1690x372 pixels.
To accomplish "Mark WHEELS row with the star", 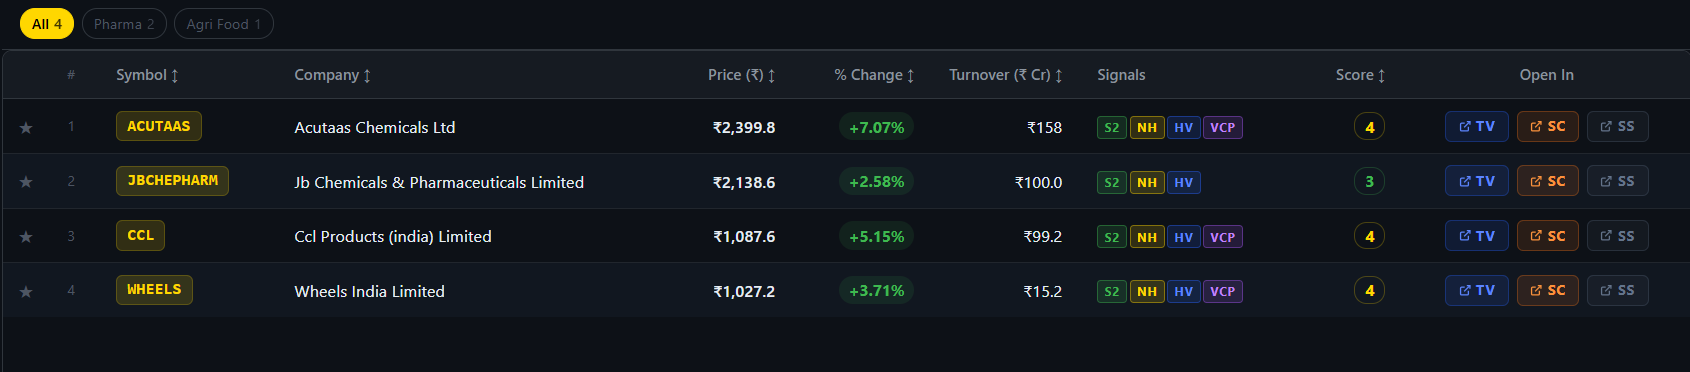I will click(26, 292).
